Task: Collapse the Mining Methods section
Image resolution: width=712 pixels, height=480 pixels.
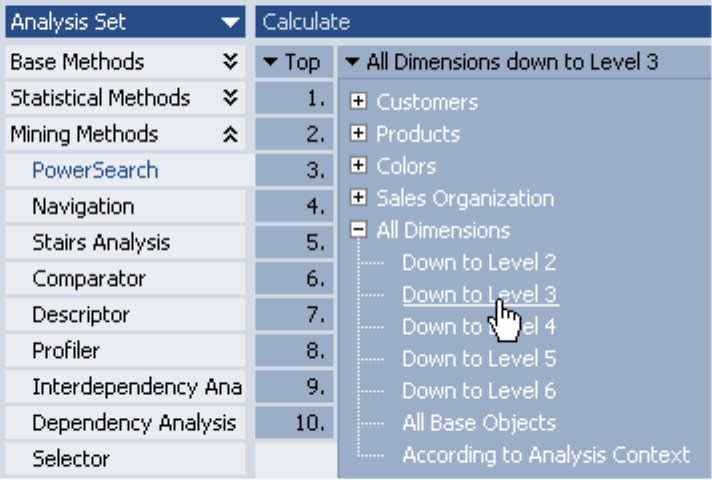Action: pyautogui.click(x=231, y=134)
